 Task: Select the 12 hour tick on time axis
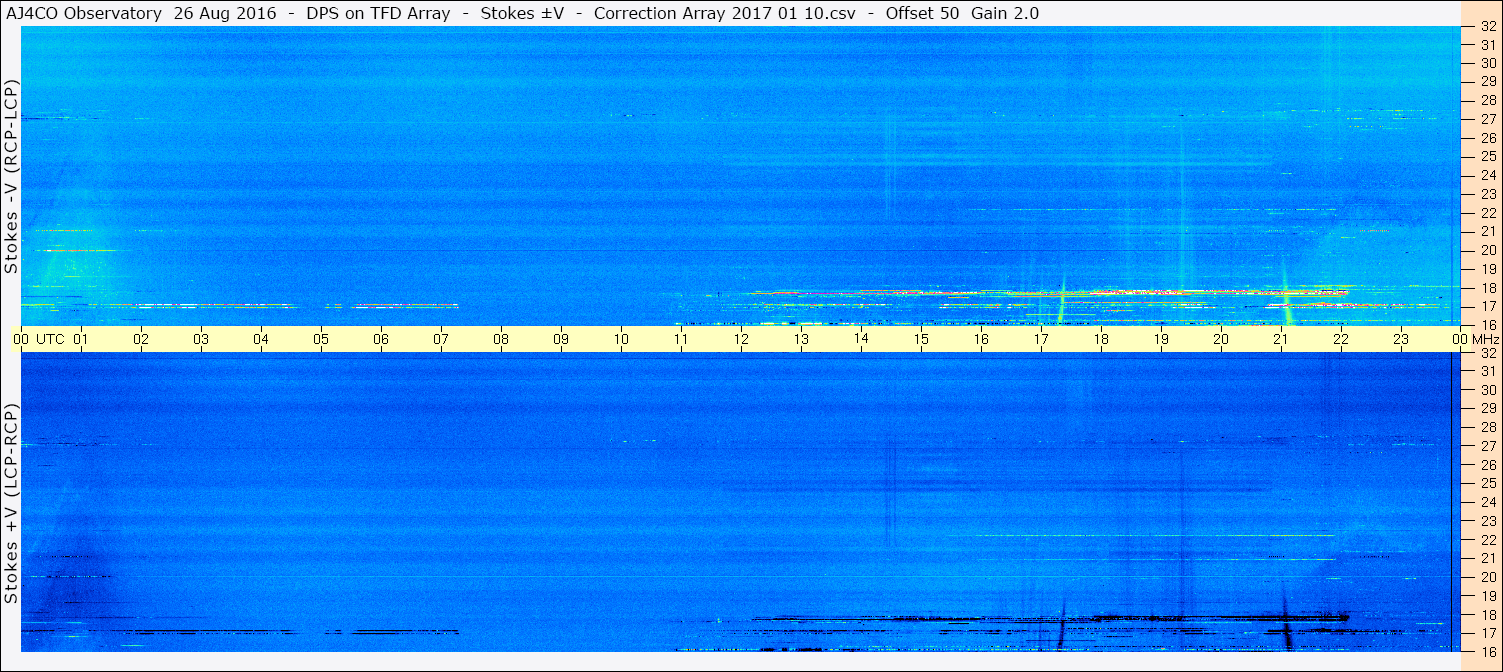tap(741, 340)
